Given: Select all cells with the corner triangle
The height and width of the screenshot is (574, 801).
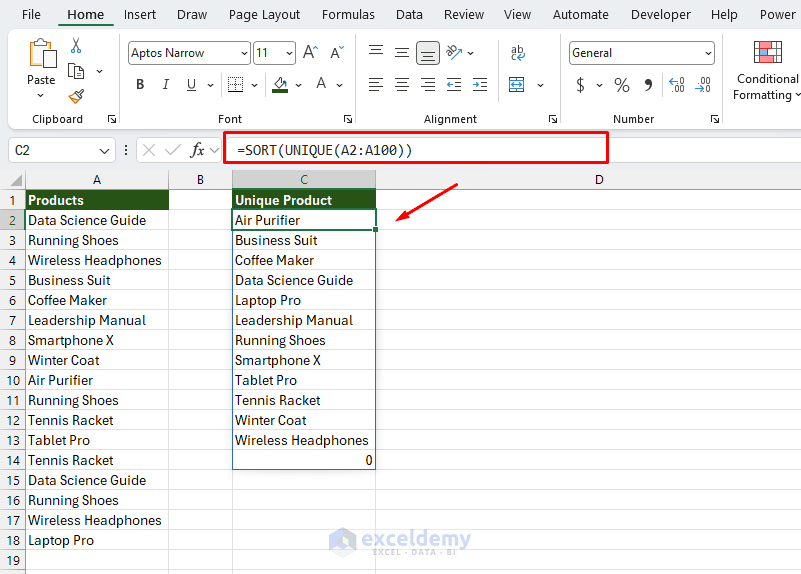Looking at the screenshot, I should (16, 180).
